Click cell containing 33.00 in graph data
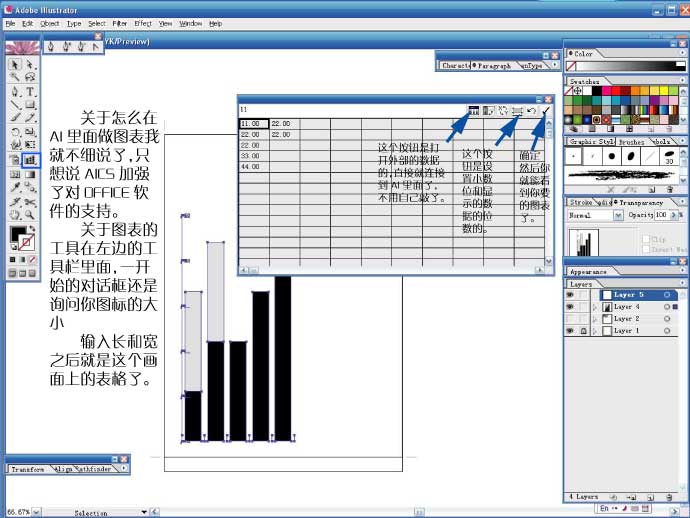This screenshot has height=518, width=690. (x=254, y=156)
